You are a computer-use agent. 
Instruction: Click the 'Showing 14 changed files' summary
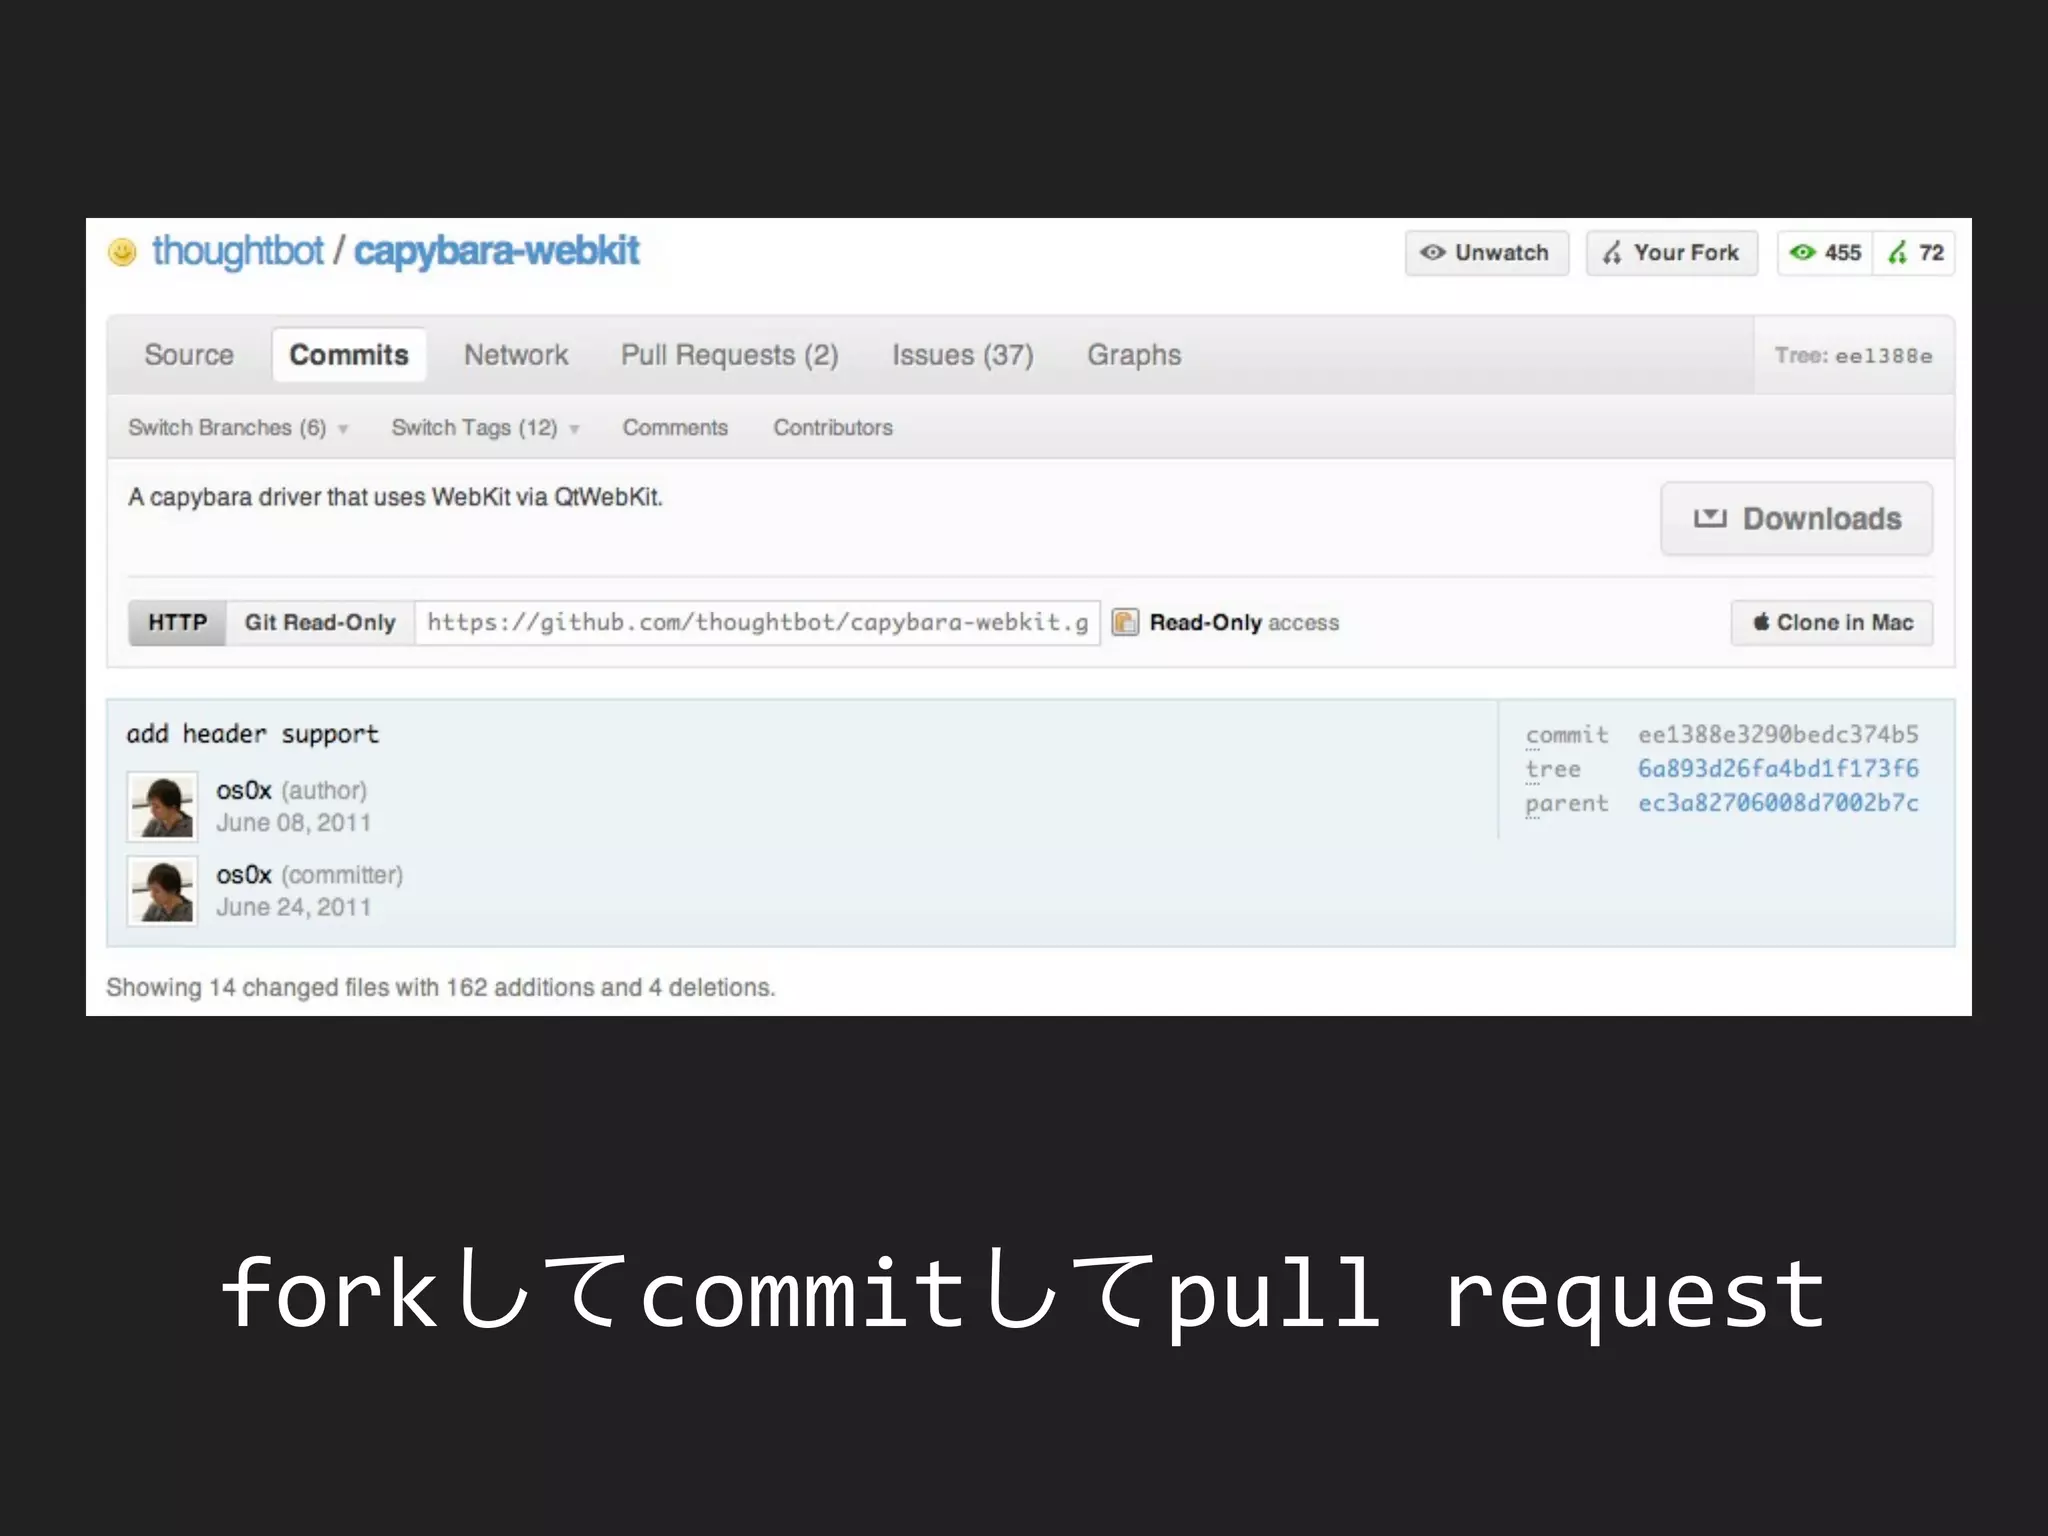point(441,987)
